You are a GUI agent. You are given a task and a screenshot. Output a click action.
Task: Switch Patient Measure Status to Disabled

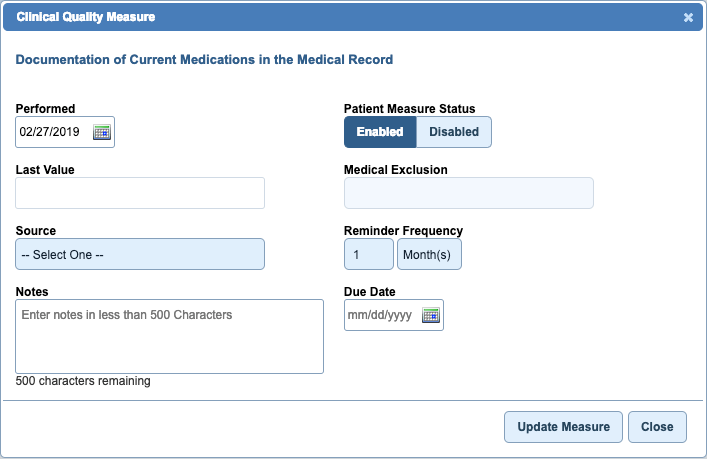point(454,132)
